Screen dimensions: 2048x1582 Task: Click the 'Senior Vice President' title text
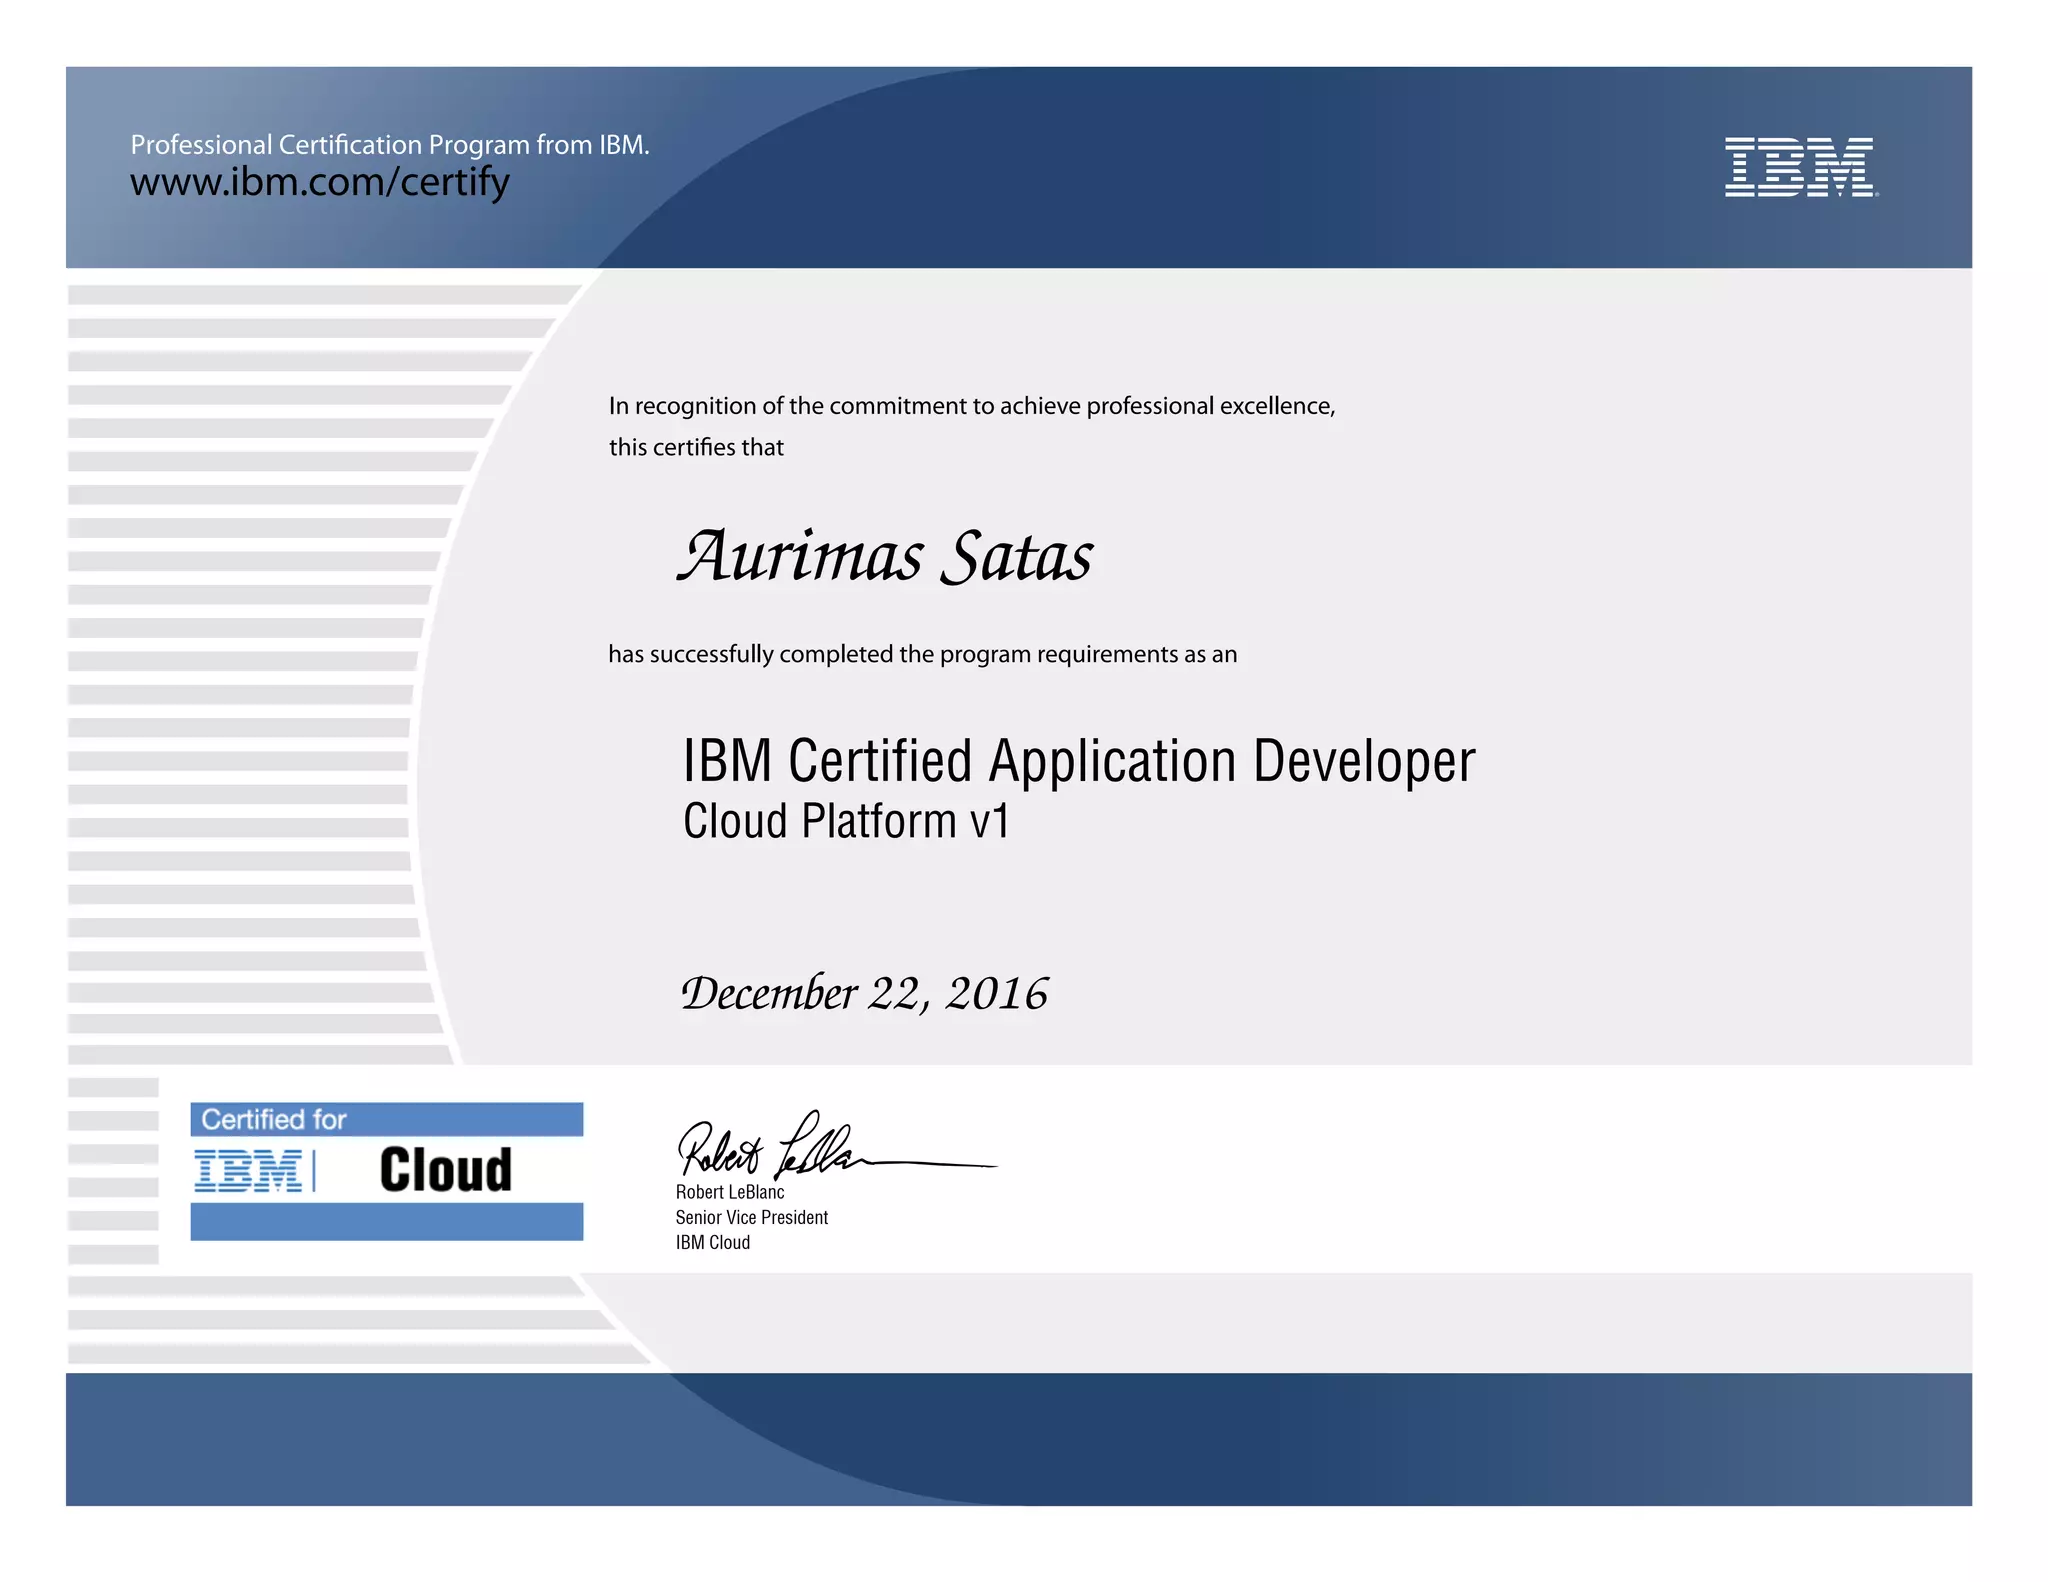pos(751,1217)
